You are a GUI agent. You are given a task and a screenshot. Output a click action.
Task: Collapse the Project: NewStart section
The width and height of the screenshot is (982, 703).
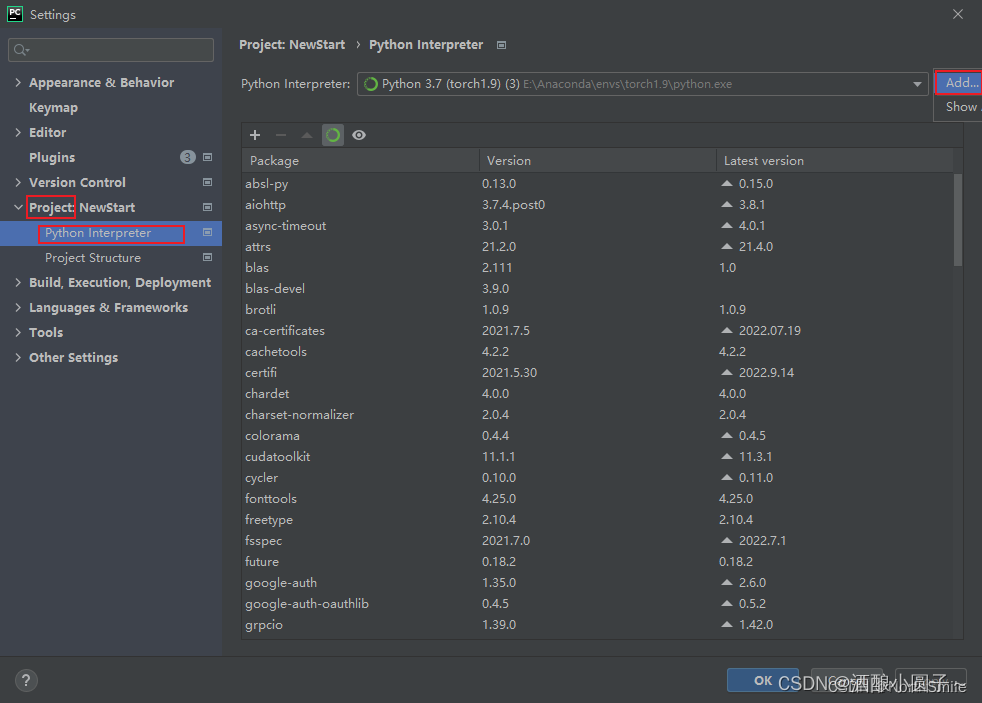click(x=18, y=208)
